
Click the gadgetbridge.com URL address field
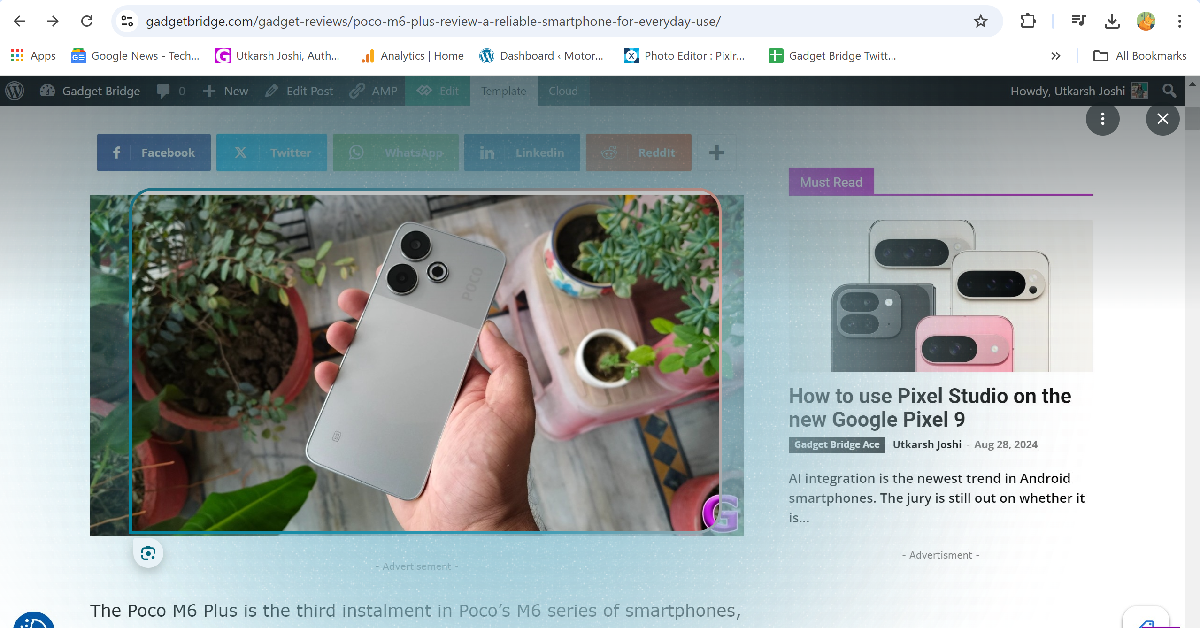pyautogui.click(x=432, y=21)
